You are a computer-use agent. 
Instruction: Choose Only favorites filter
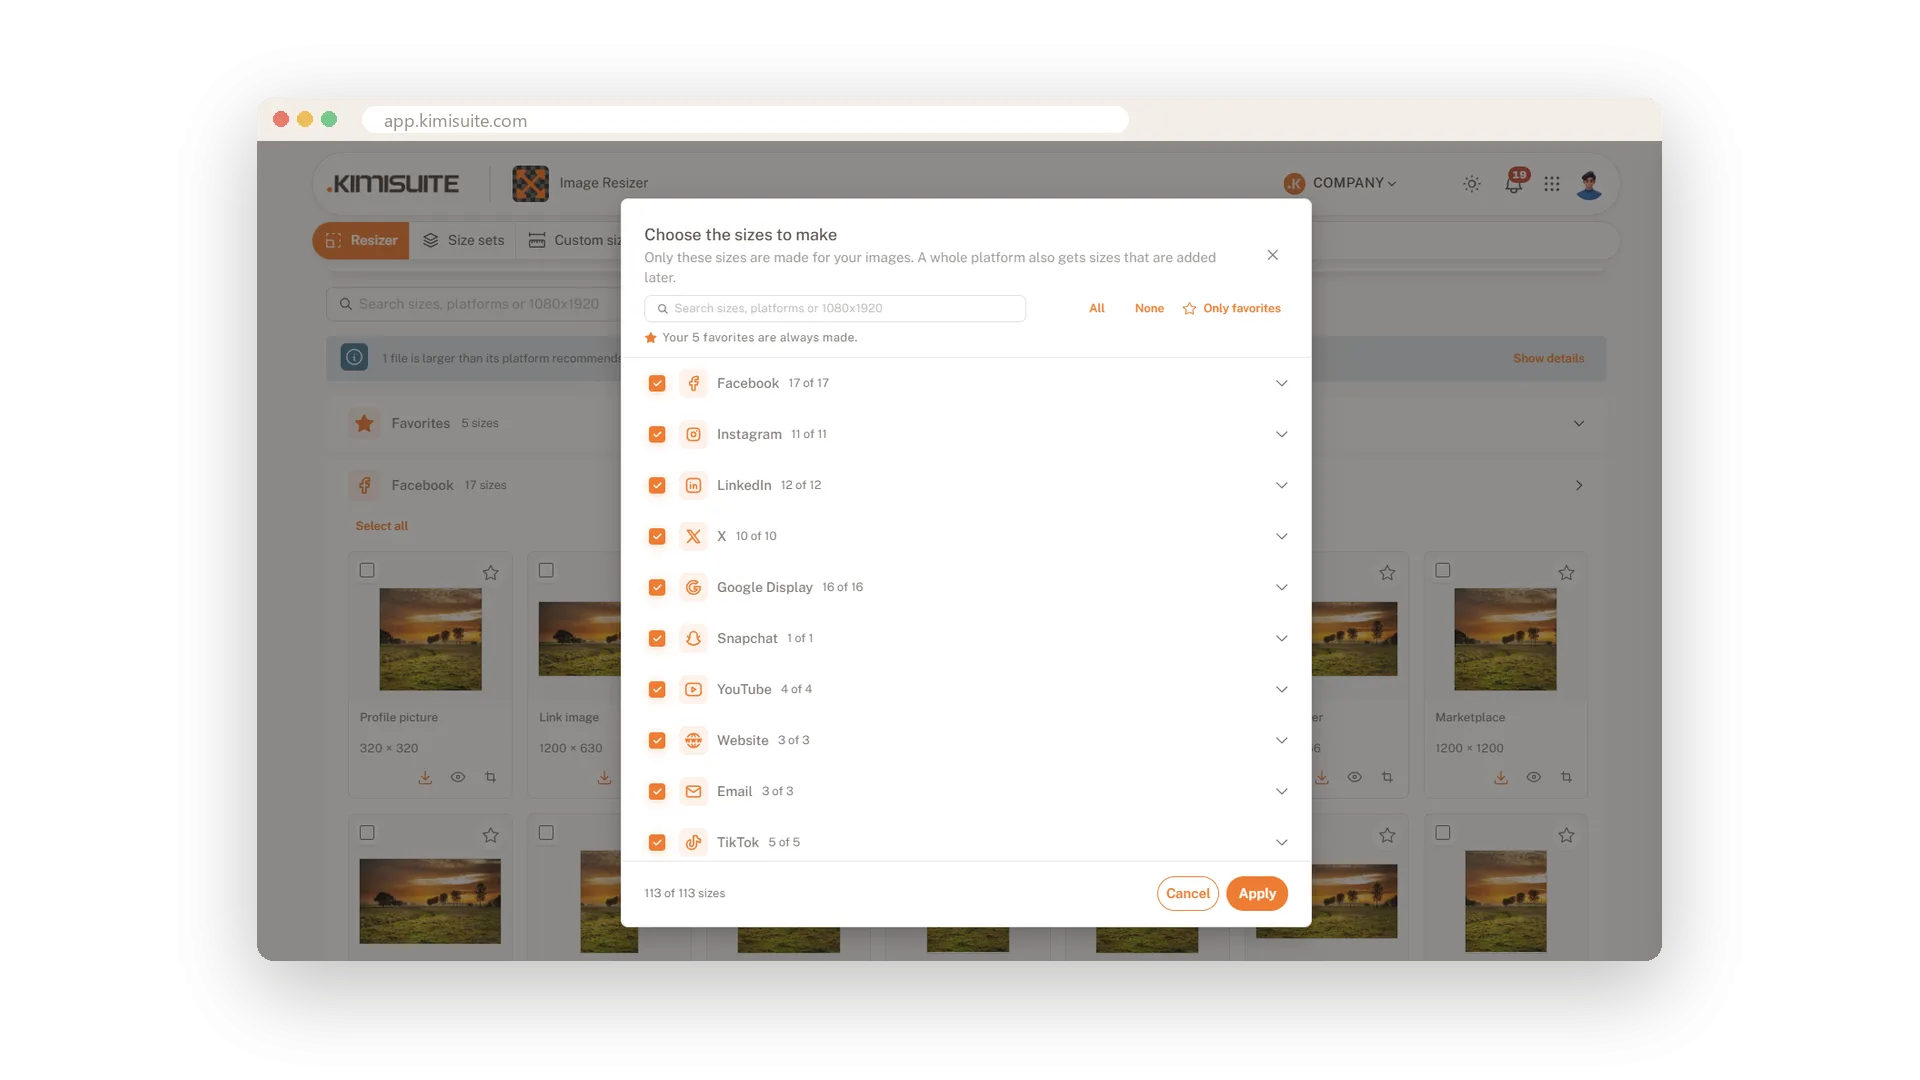pyautogui.click(x=1231, y=308)
